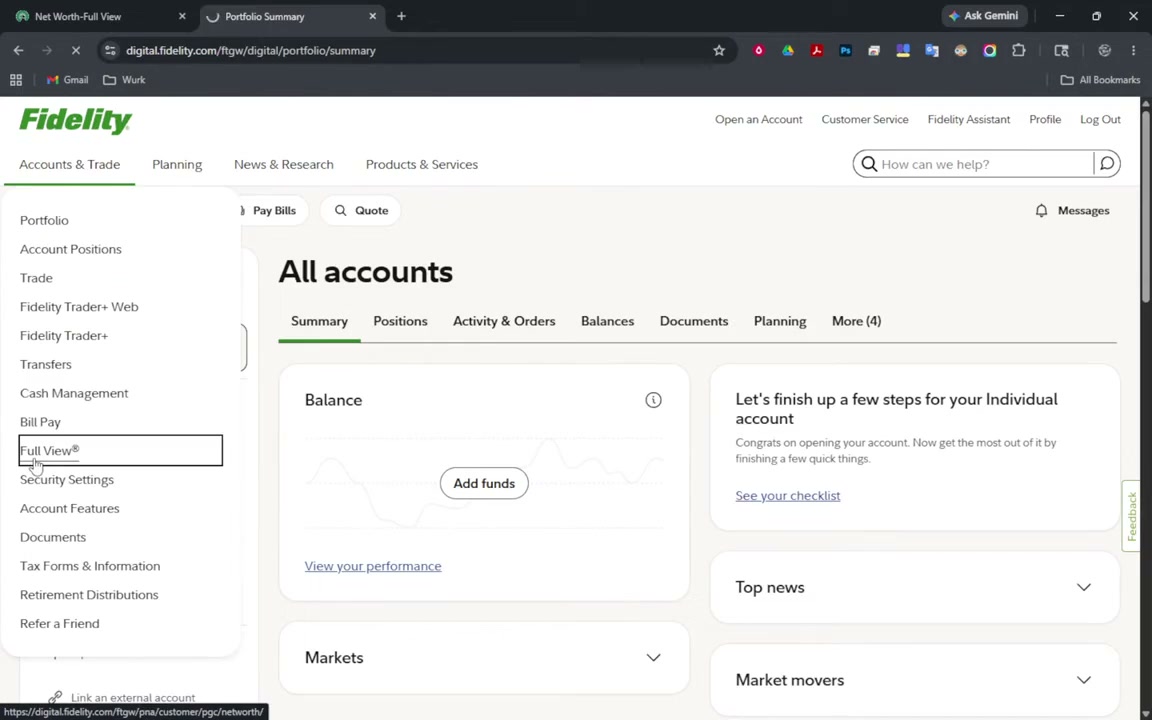Switch to the Documents tab
This screenshot has height=720, width=1152.
click(x=694, y=321)
